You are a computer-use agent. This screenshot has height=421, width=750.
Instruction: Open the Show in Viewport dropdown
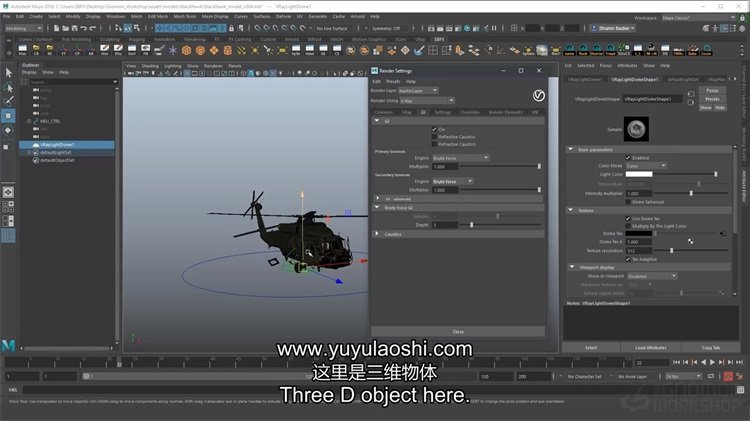(651, 276)
